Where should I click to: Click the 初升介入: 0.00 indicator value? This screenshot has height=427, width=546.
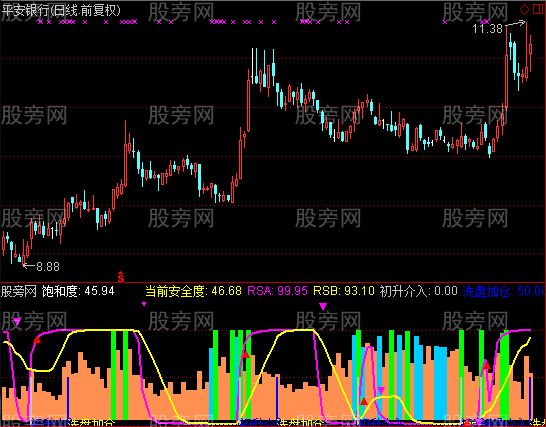(418, 291)
